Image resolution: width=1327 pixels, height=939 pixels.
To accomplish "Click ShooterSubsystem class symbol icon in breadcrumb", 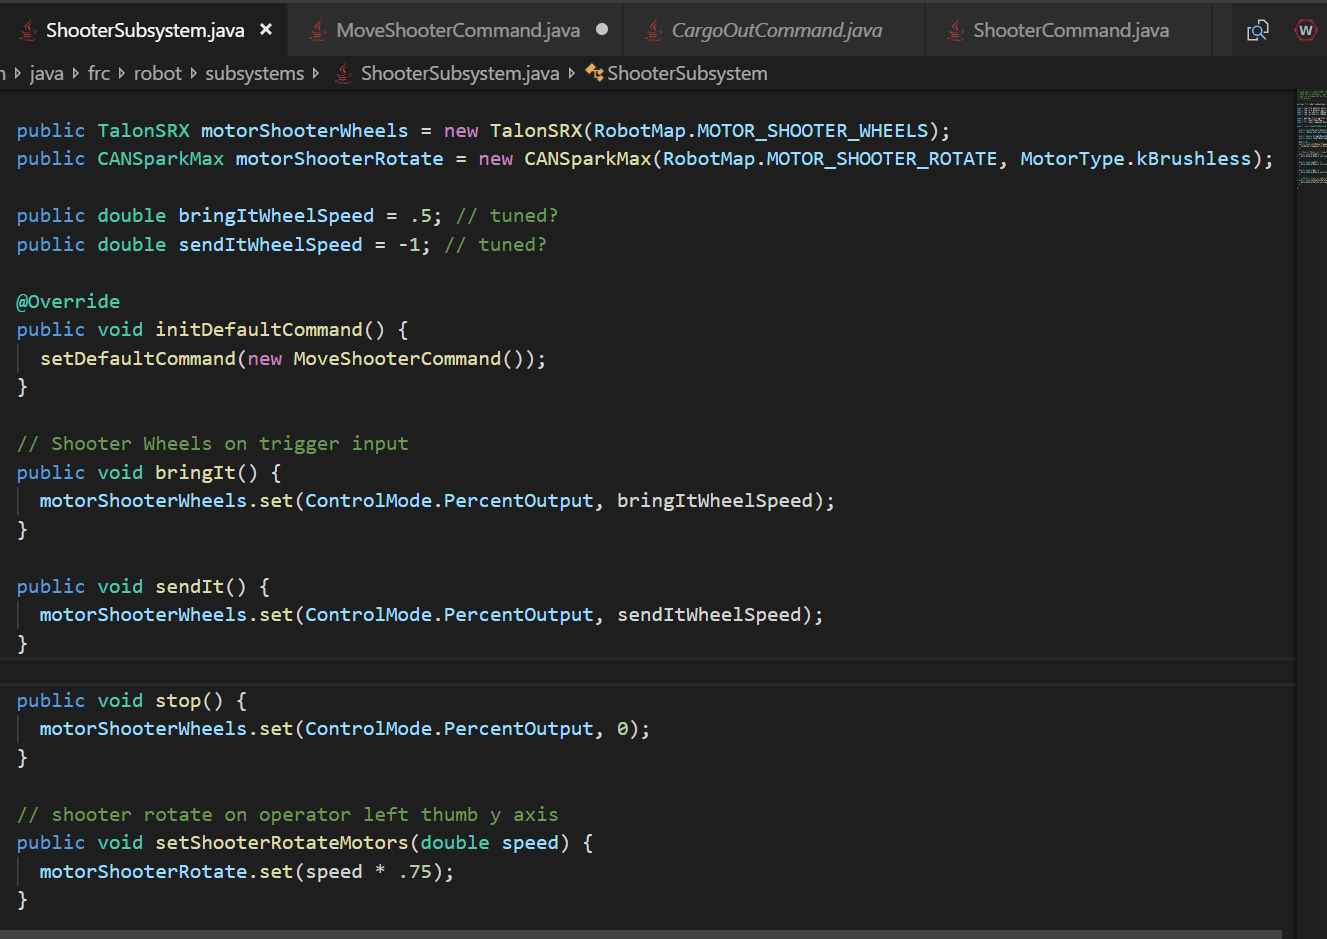I will tap(594, 72).
